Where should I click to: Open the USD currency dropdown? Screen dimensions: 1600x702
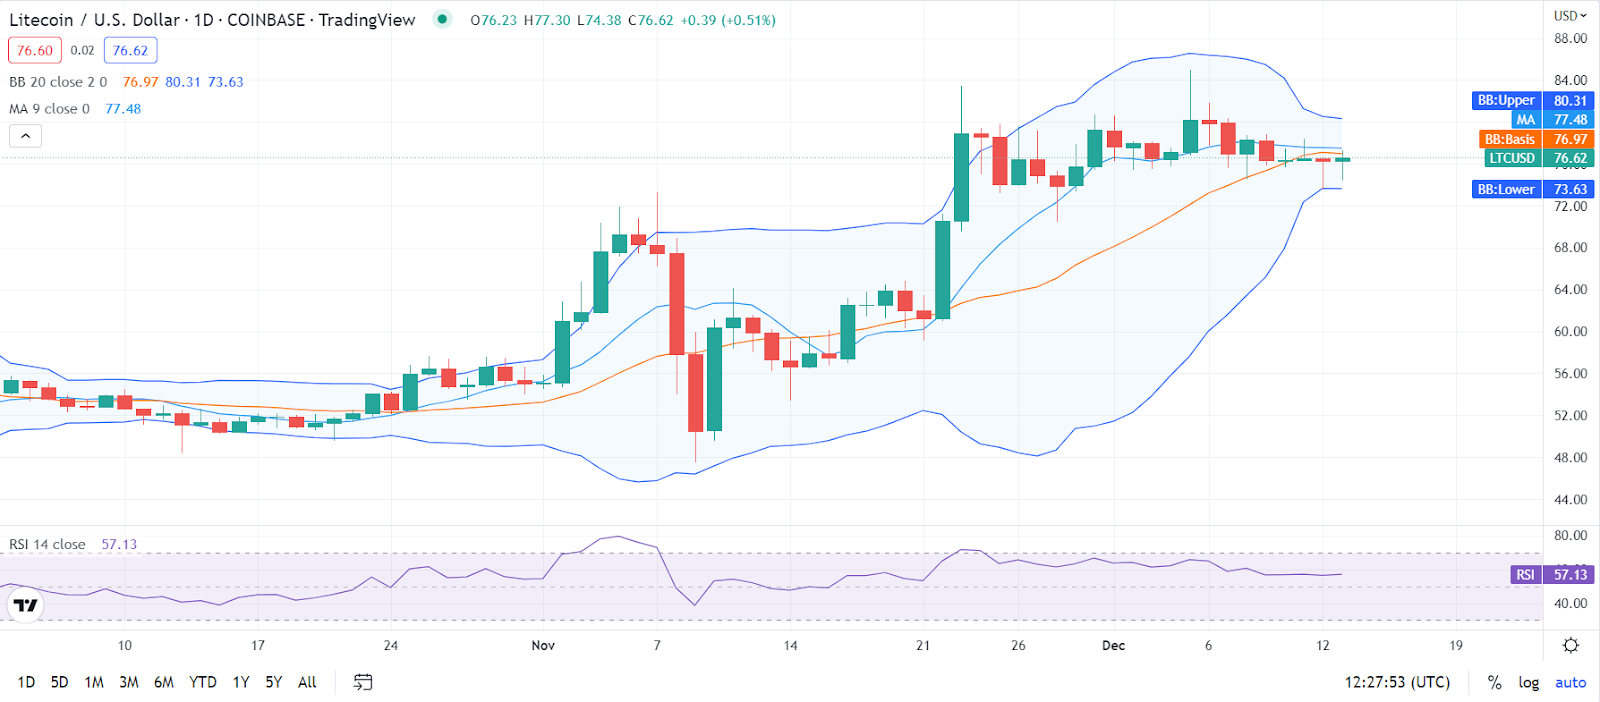pyautogui.click(x=1570, y=15)
